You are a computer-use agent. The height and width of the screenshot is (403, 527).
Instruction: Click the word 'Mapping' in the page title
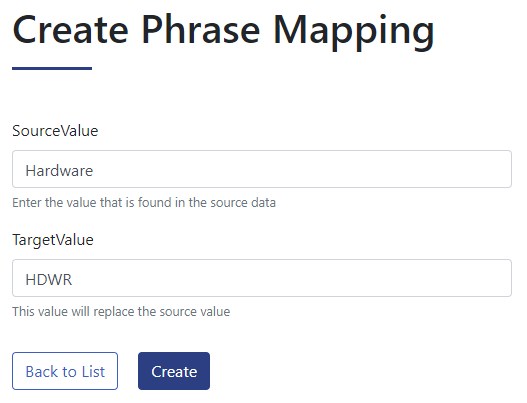pos(353,31)
